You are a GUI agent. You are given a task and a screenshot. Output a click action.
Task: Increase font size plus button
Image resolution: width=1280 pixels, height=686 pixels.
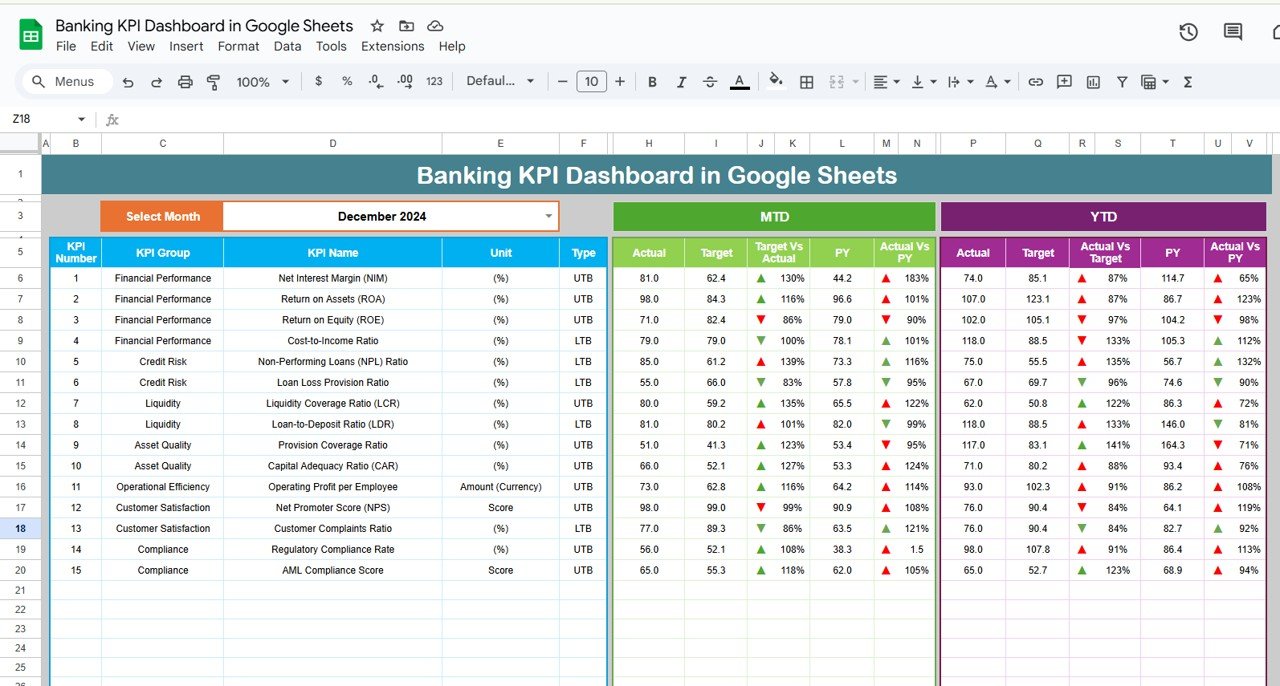point(620,82)
